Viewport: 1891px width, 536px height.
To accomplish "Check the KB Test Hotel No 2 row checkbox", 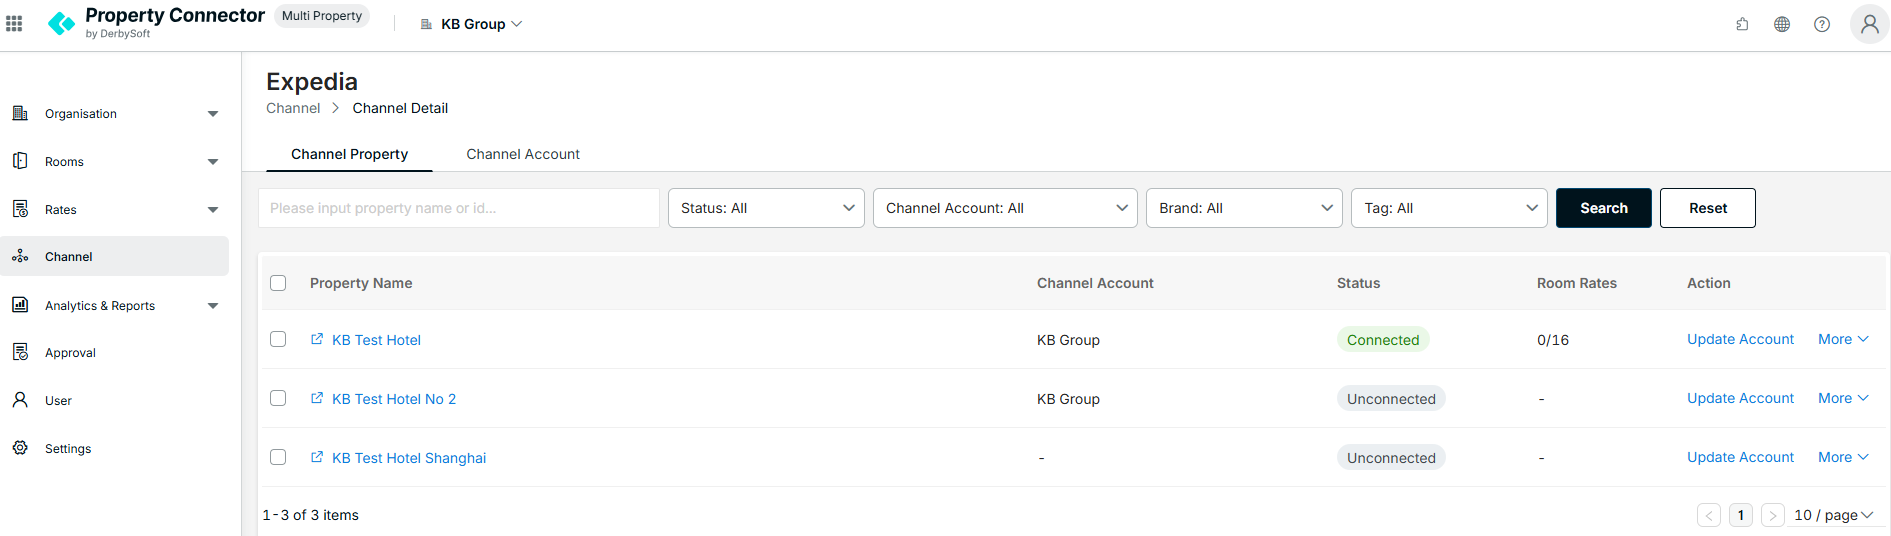I will tap(278, 398).
